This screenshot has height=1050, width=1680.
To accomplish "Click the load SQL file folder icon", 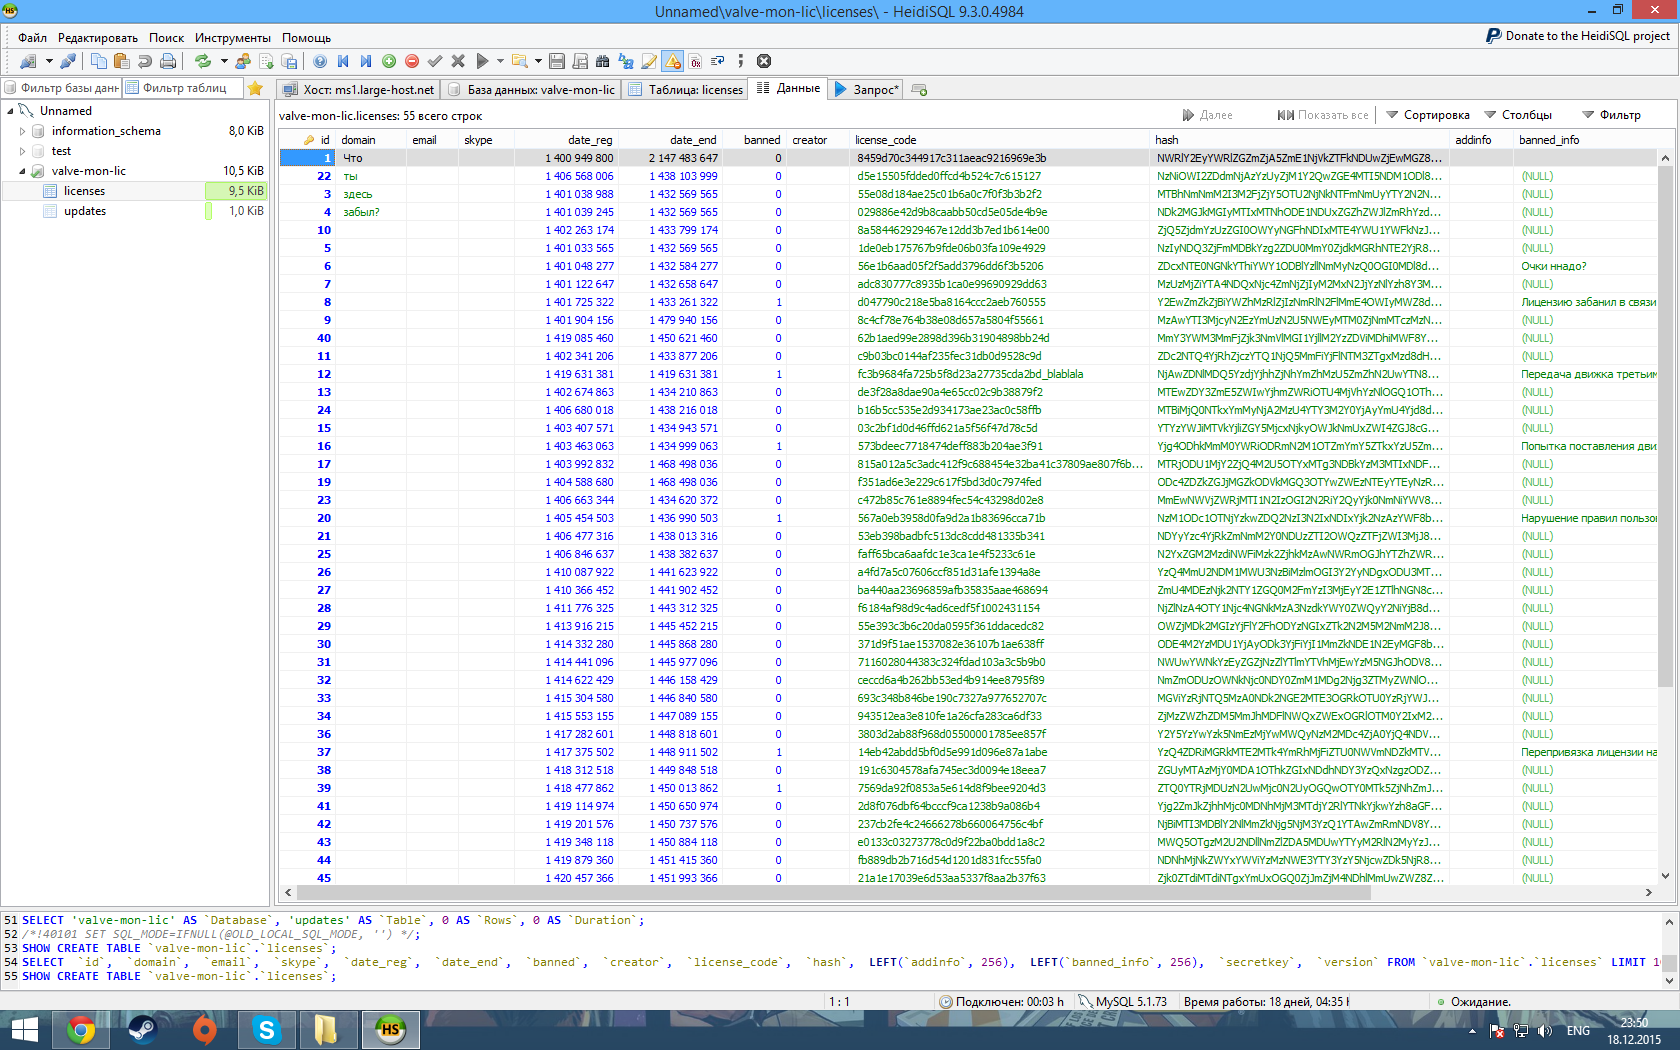I will tap(519, 61).
